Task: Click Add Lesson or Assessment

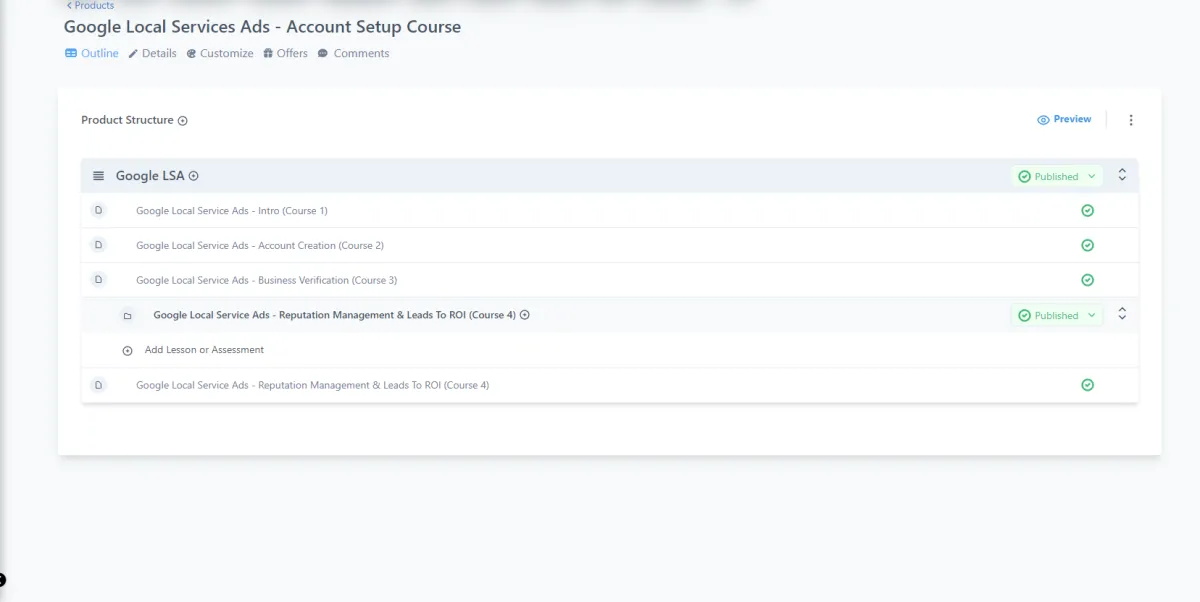Action: [204, 350]
